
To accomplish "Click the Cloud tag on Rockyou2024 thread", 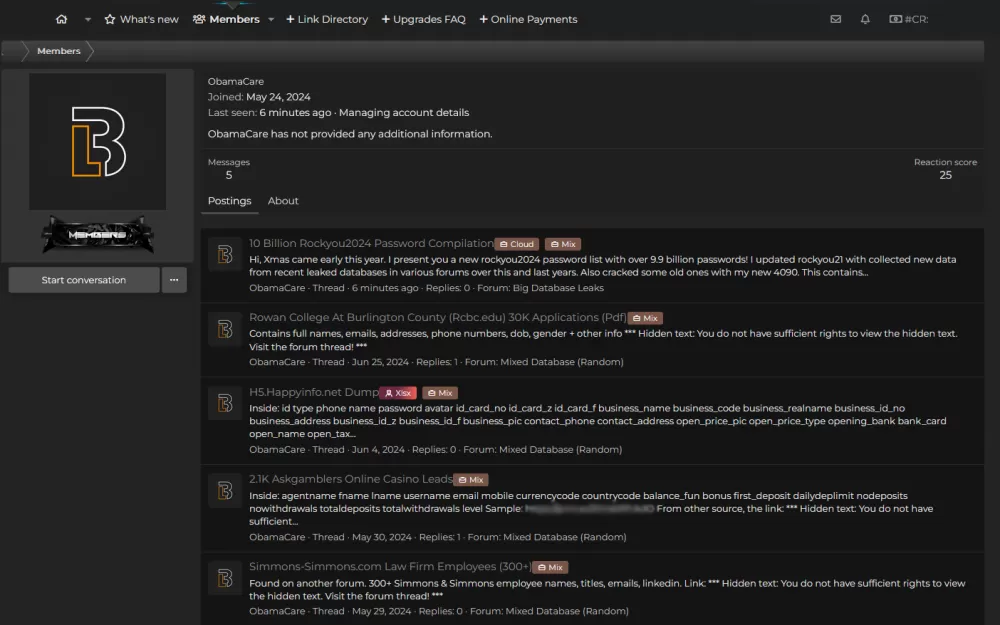I will coord(517,244).
